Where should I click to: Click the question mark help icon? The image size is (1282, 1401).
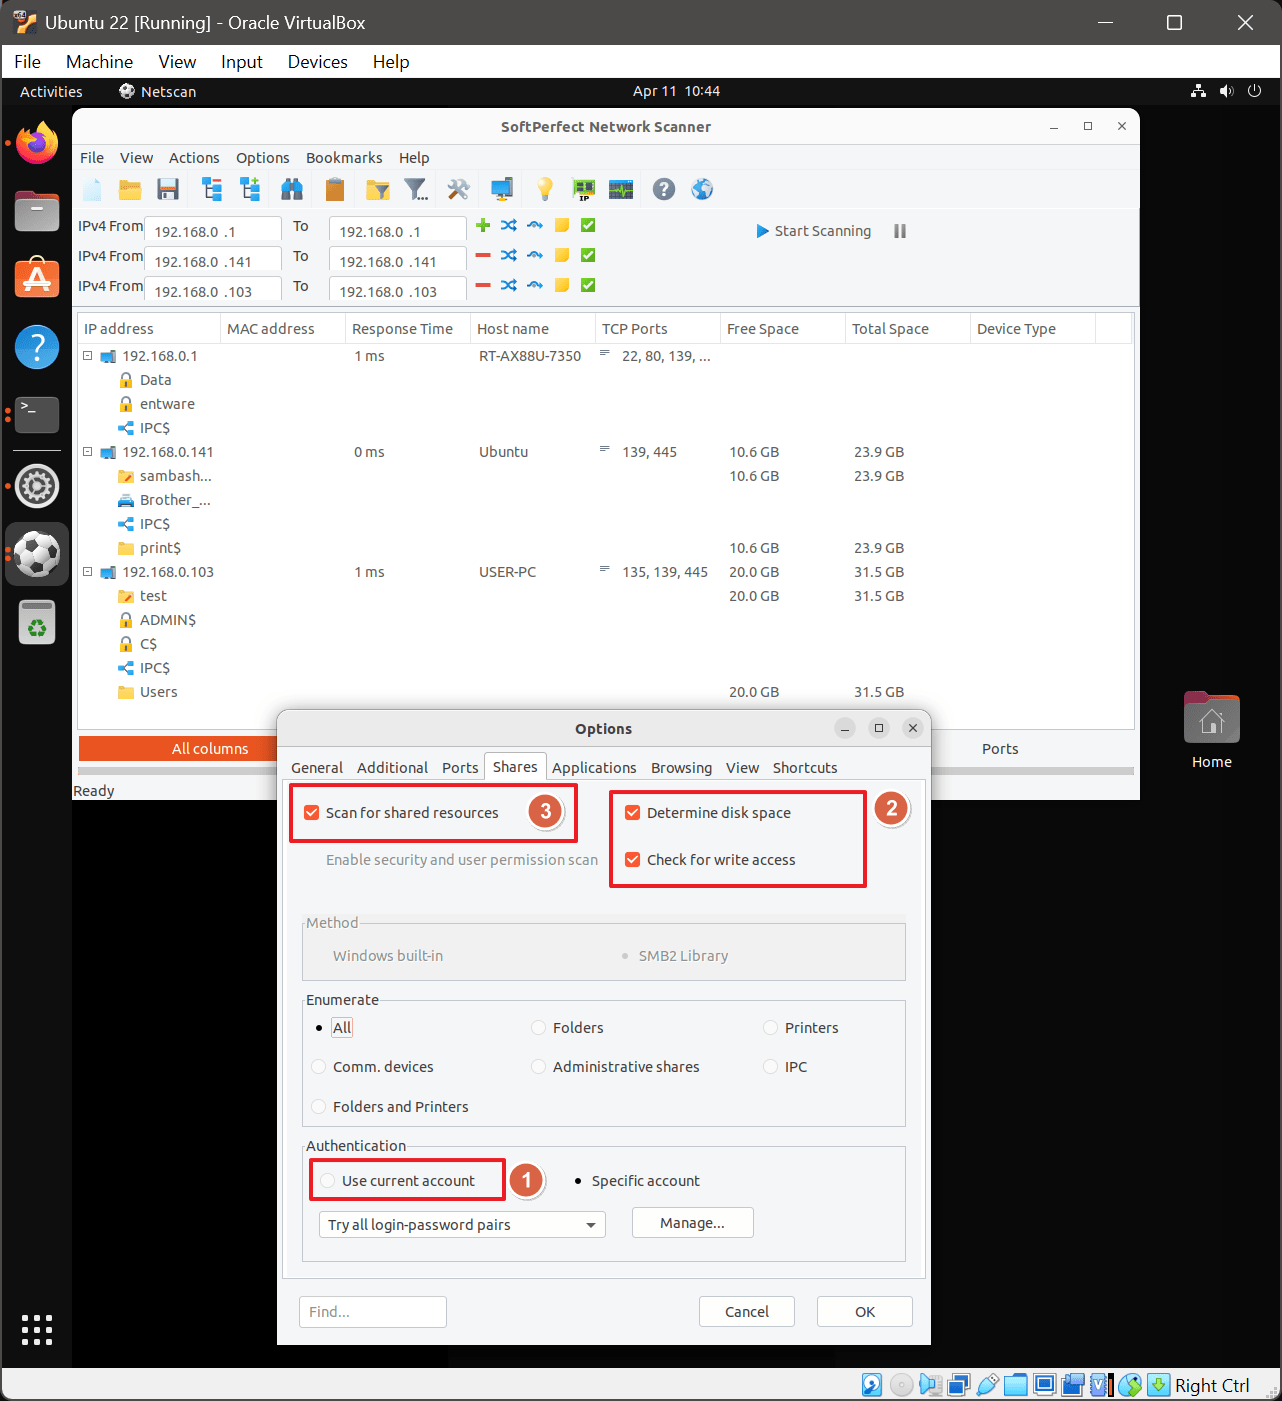click(664, 189)
